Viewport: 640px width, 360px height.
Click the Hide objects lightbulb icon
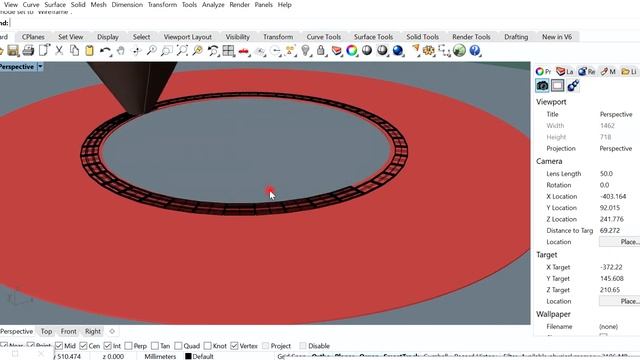pos(305,51)
